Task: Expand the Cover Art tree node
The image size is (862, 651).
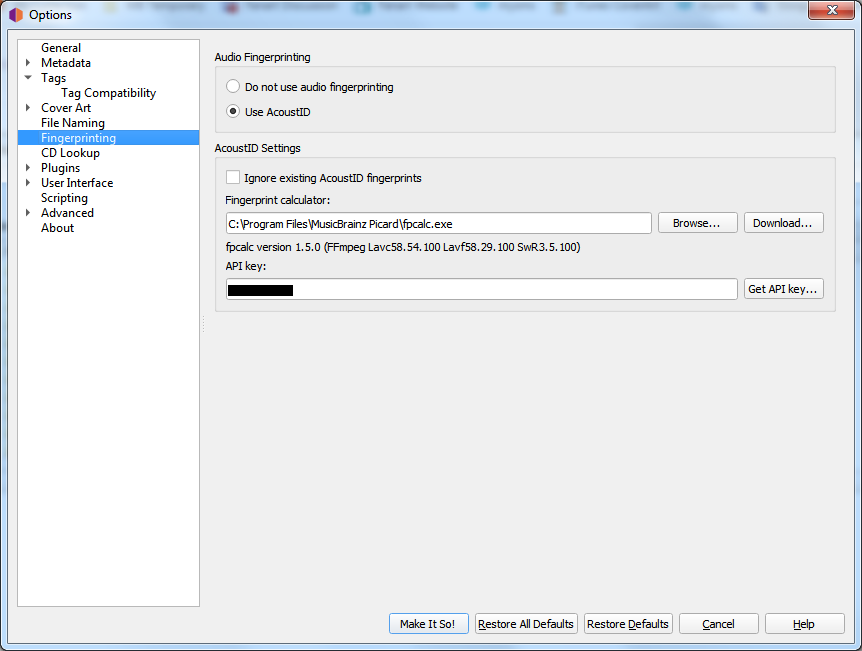Action: [28, 108]
